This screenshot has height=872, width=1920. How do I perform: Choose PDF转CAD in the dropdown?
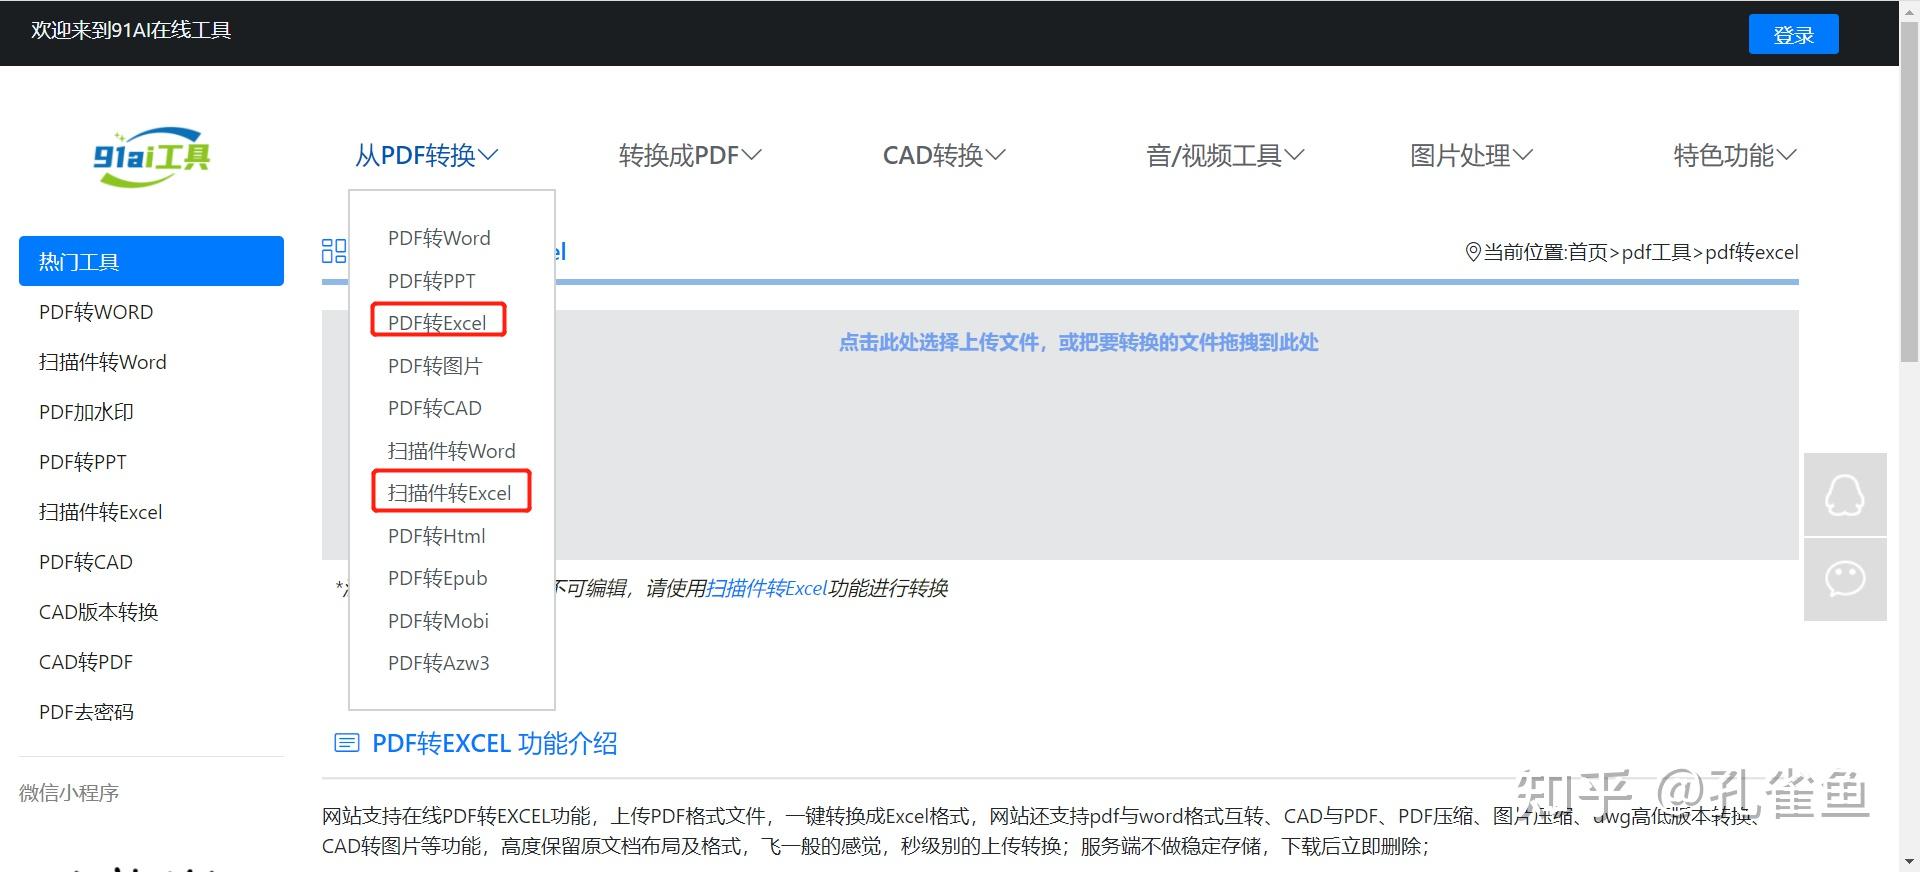(435, 408)
